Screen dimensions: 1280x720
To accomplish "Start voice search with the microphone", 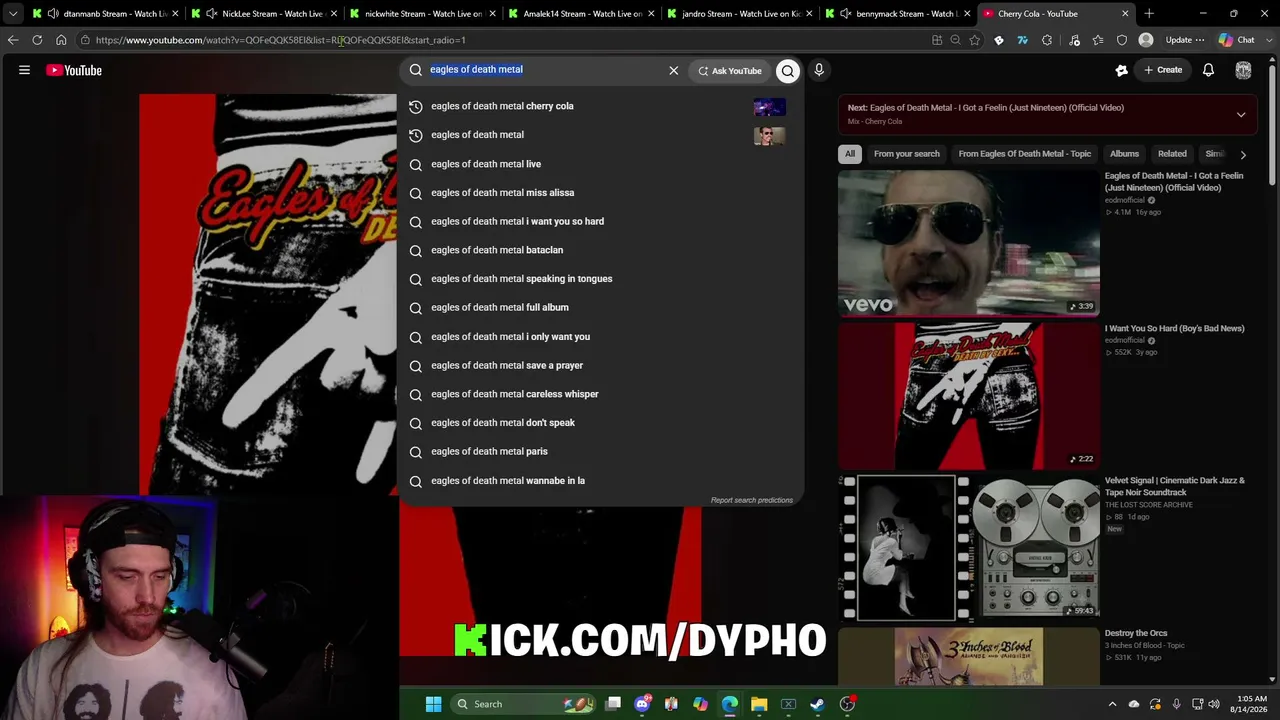I will coord(819,70).
